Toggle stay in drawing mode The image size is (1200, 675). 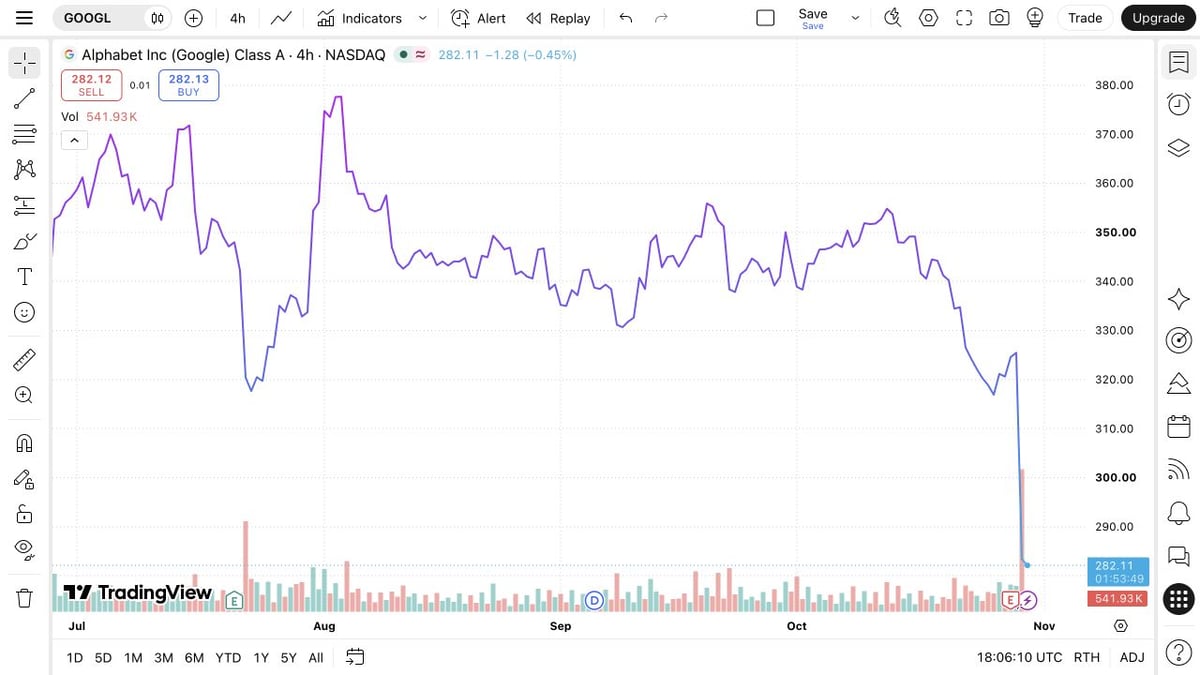[x=24, y=479]
